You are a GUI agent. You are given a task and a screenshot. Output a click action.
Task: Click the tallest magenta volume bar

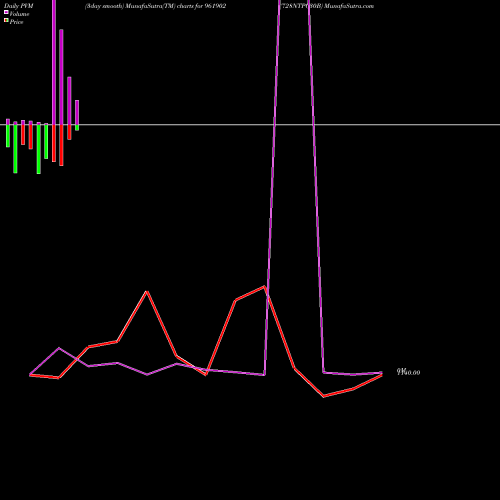pos(54,62)
